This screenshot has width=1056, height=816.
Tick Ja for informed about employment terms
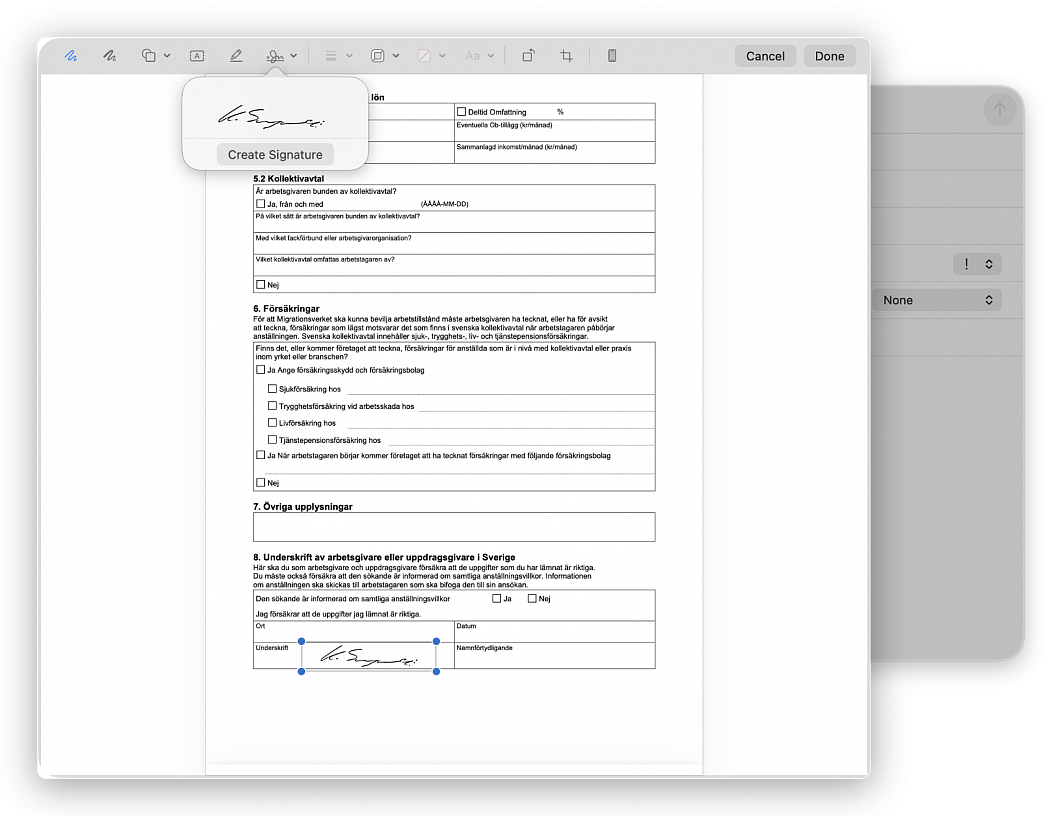pos(496,599)
